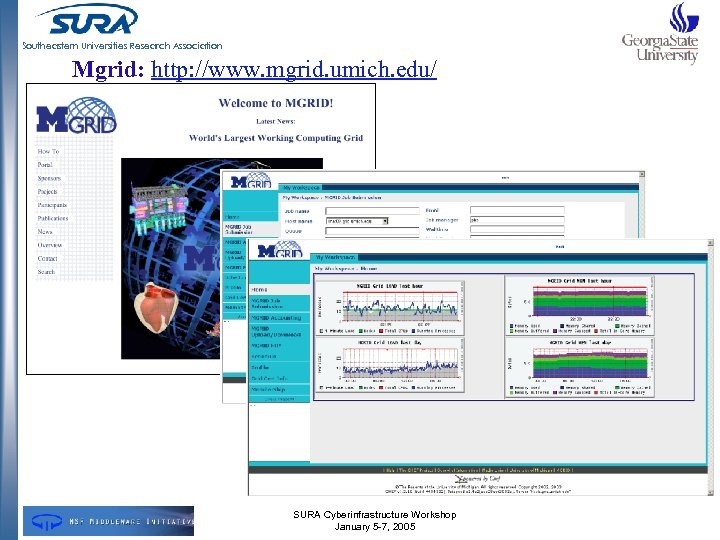Open 'Overview' link in Welcome page sidebar
Viewport: 720px width, 540px height.
coord(50,245)
